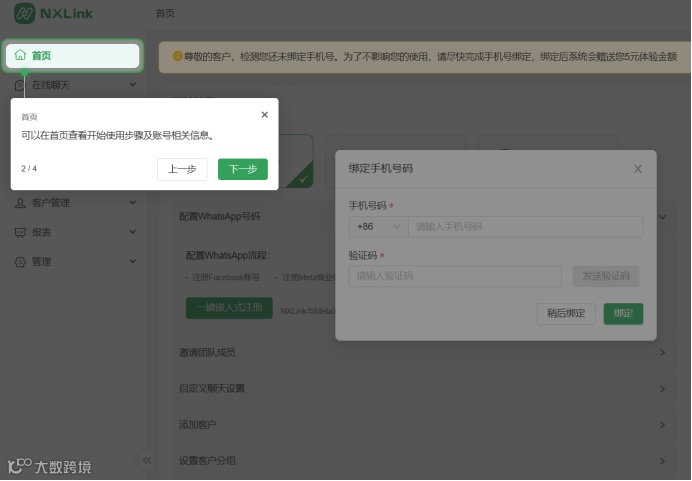Expand 设置客户分组 row arrow
Image resolution: width=692 pixels, height=481 pixels.
[x=662, y=461]
